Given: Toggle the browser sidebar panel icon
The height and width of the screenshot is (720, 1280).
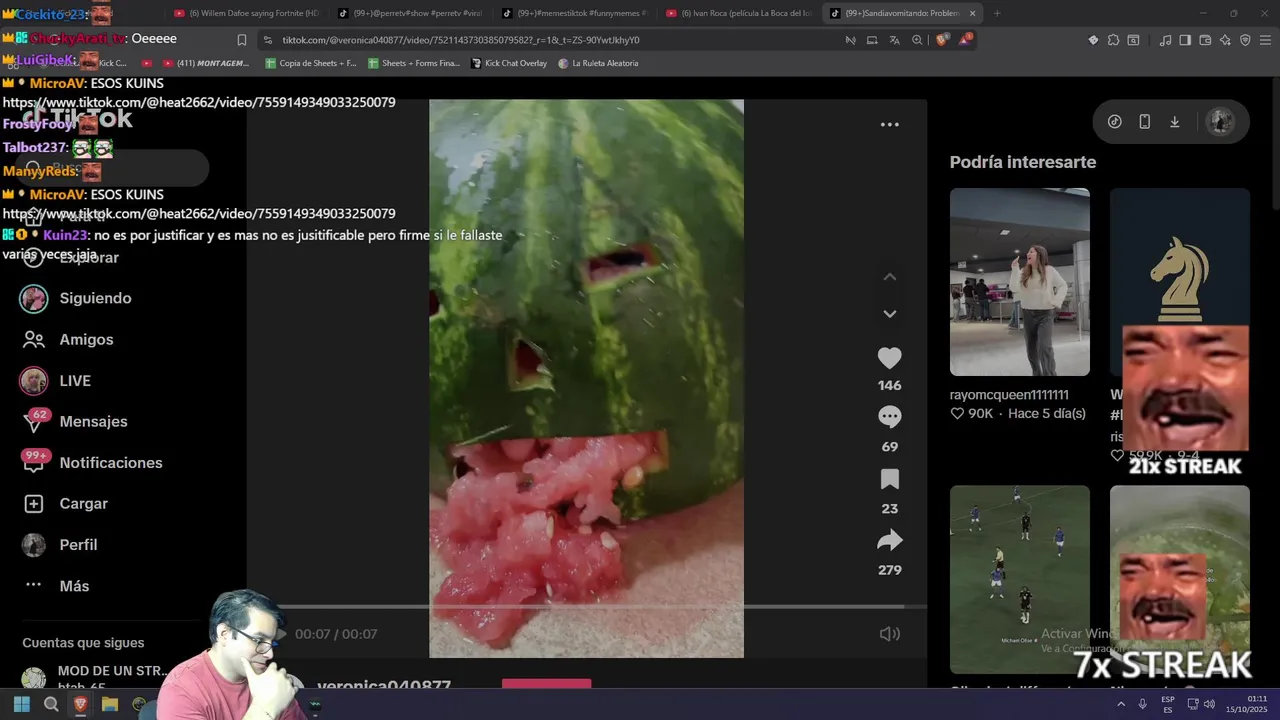Looking at the screenshot, I should coord(1185,40).
